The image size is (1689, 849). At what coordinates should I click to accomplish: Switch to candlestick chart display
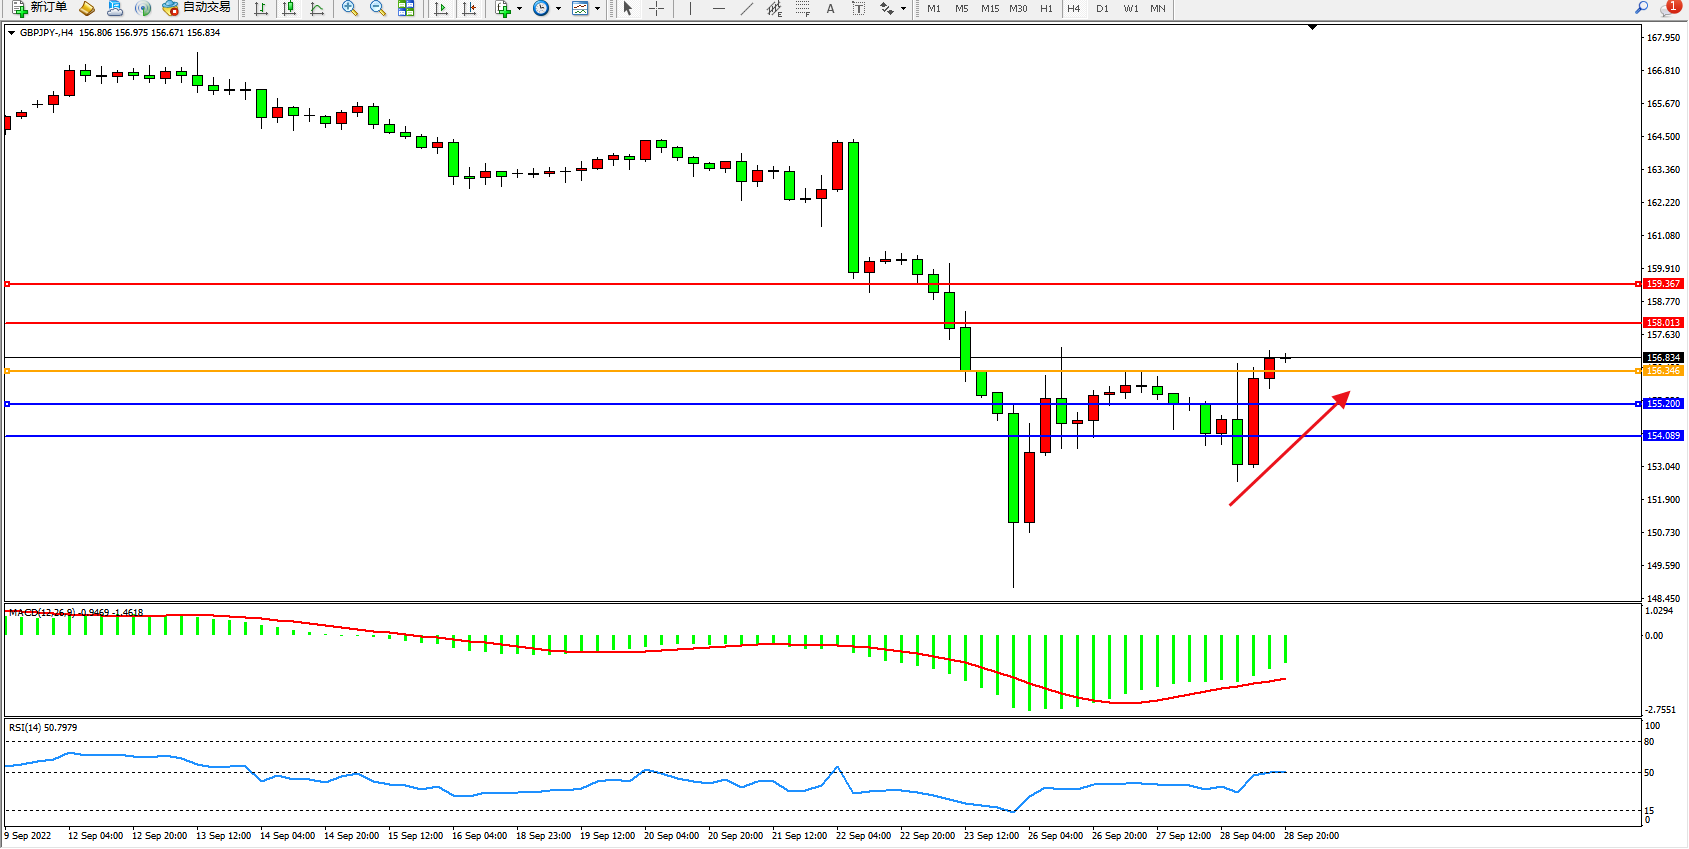289,8
